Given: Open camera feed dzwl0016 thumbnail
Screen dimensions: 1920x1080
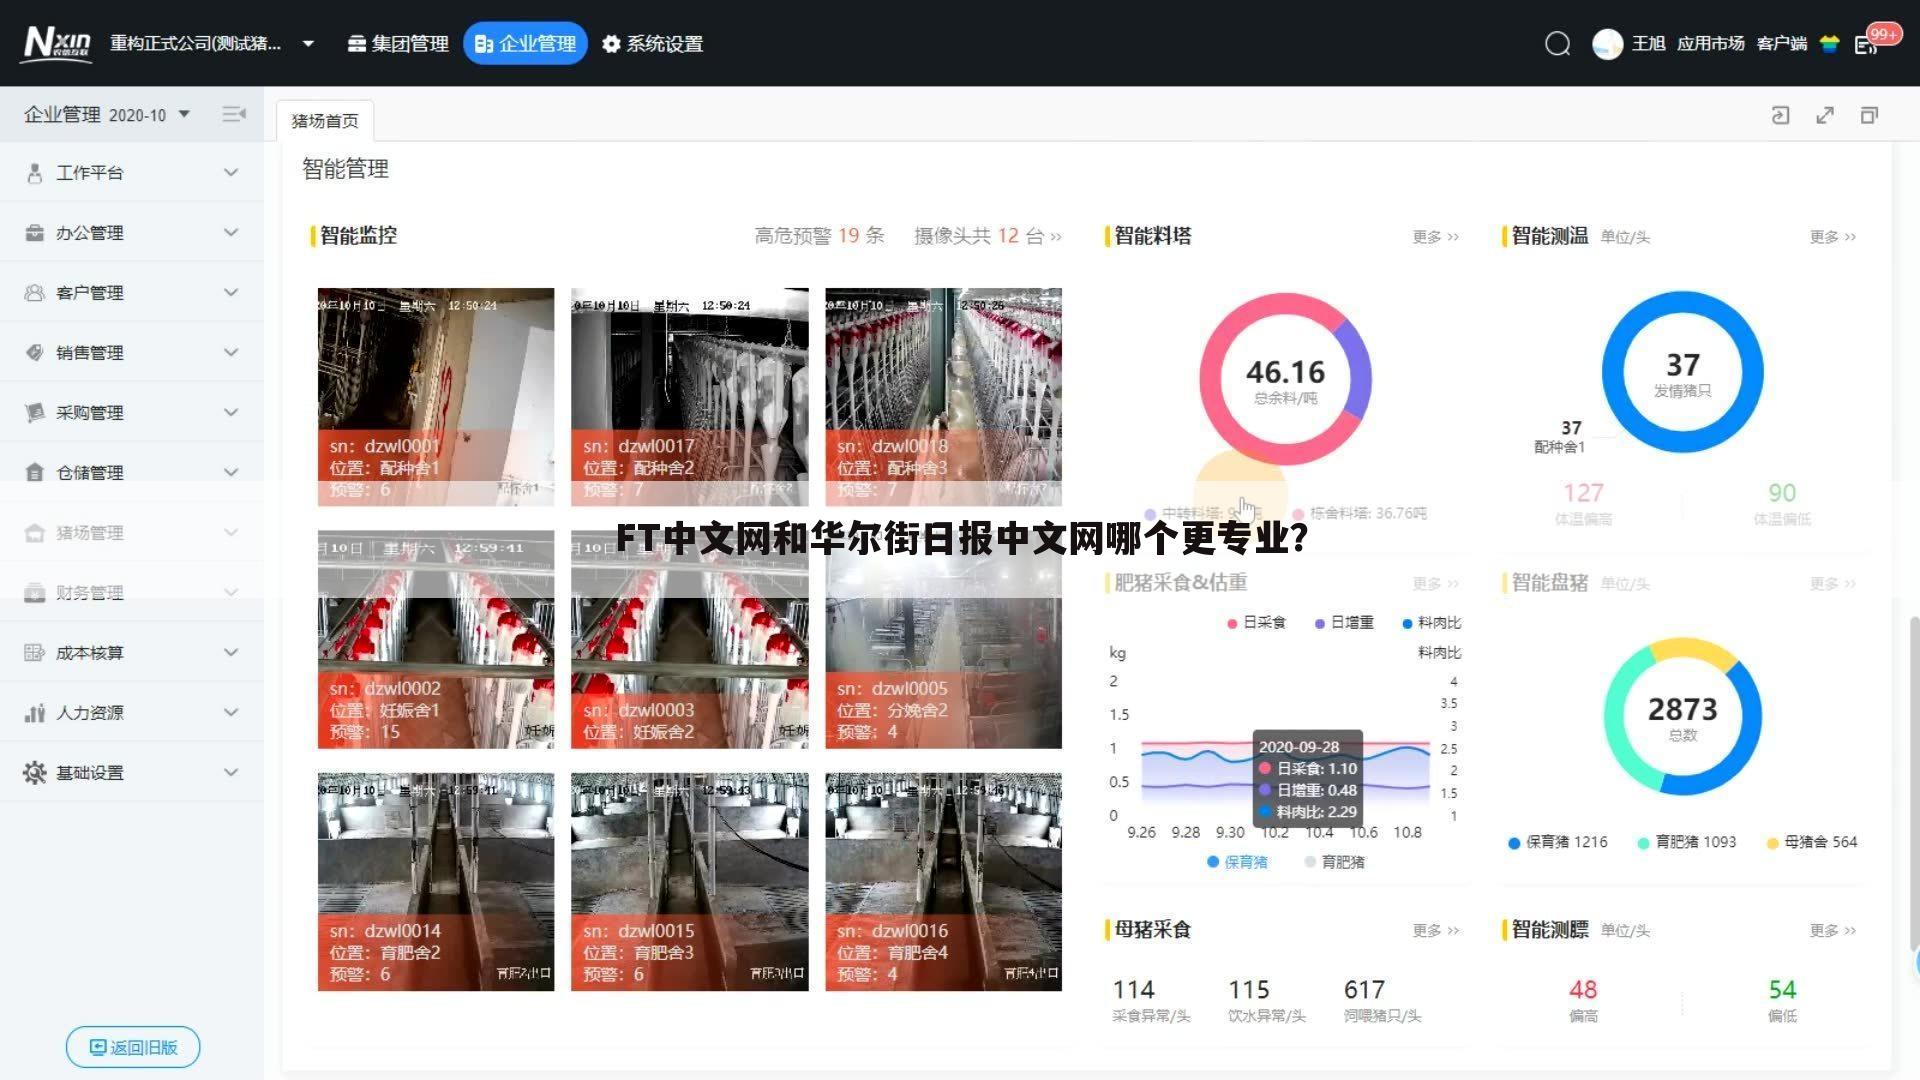Looking at the screenshot, I should 943,882.
